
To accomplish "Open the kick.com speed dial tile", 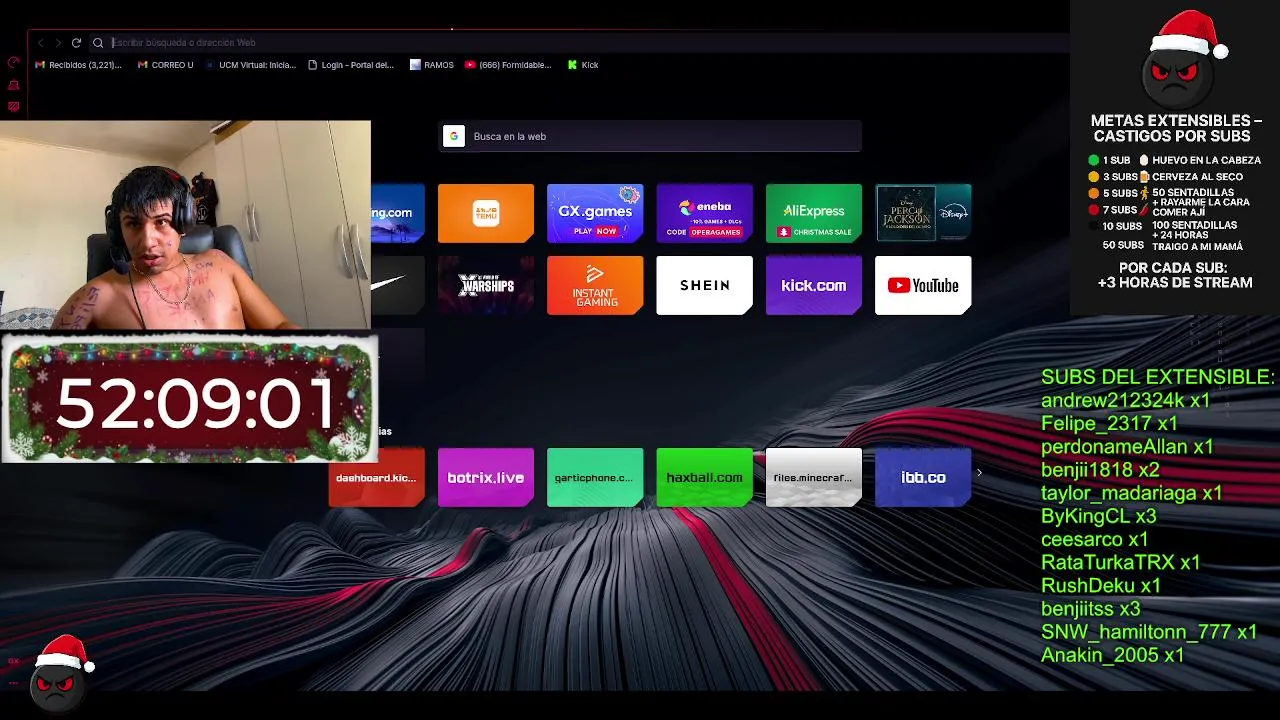I will [x=814, y=286].
